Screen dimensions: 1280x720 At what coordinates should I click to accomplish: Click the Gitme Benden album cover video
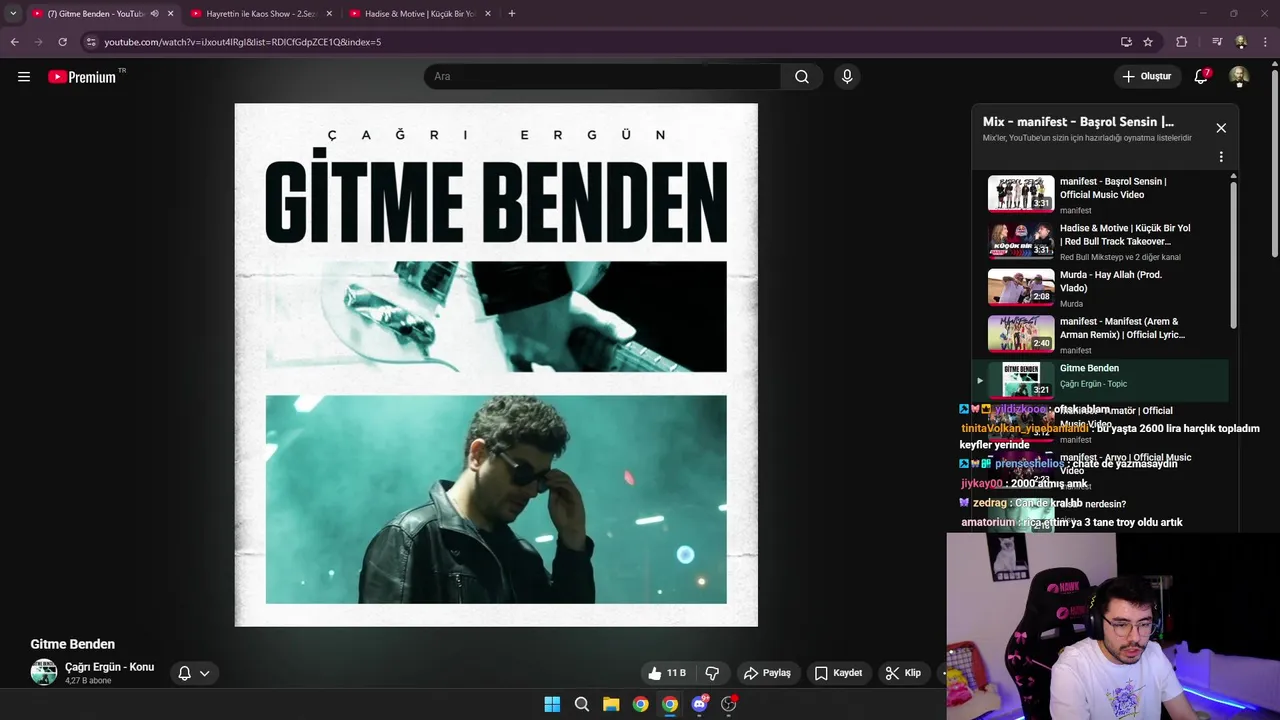pos(496,365)
